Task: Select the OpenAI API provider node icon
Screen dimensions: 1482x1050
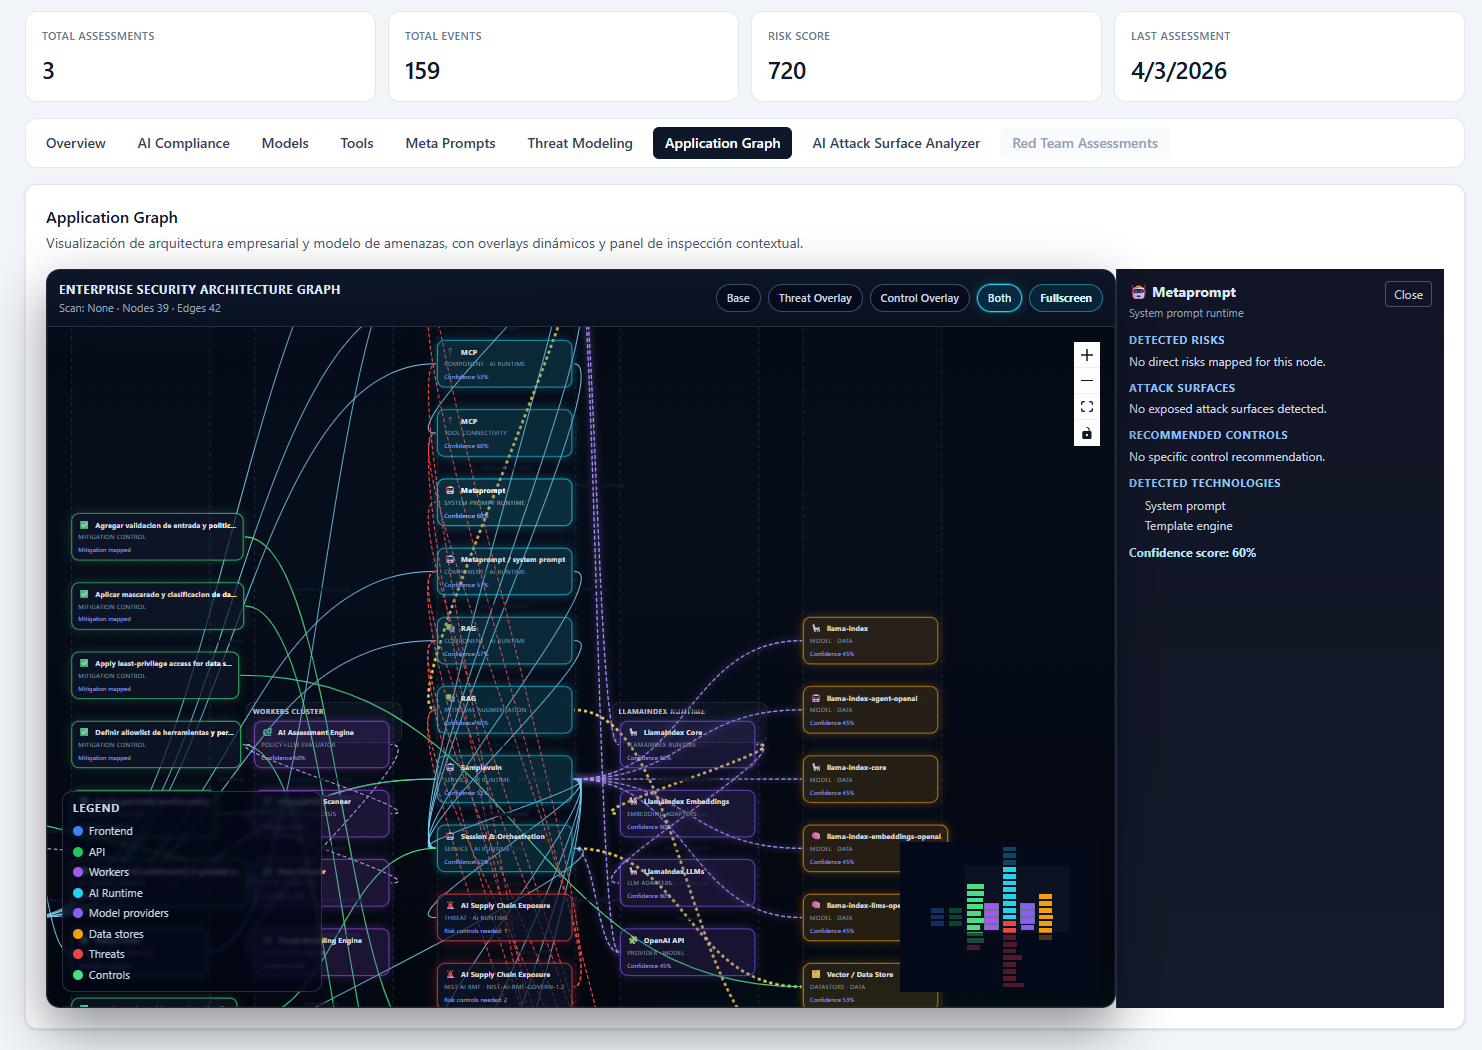Action: tap(632, 940)
